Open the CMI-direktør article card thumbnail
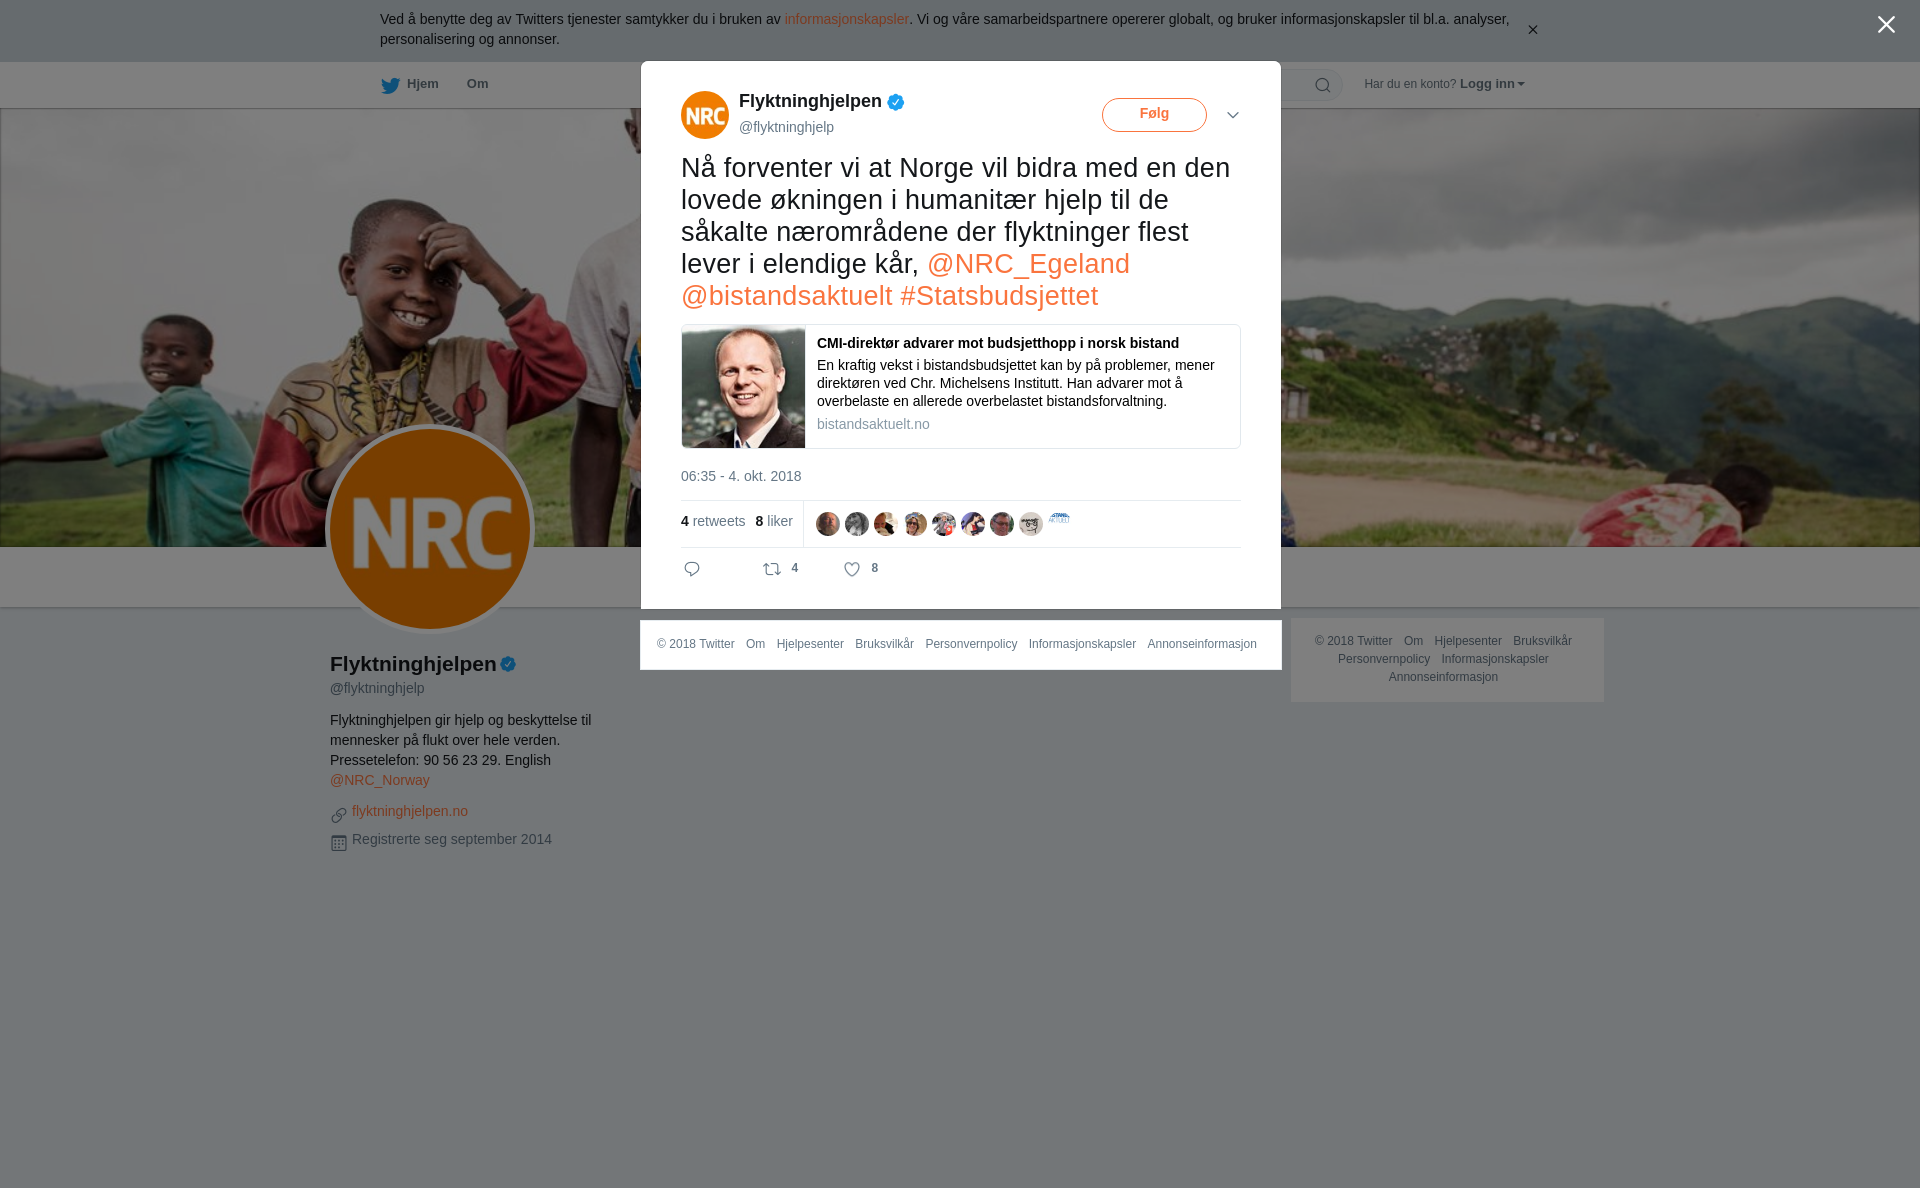1920x1188 pixels. click(743, 386)
